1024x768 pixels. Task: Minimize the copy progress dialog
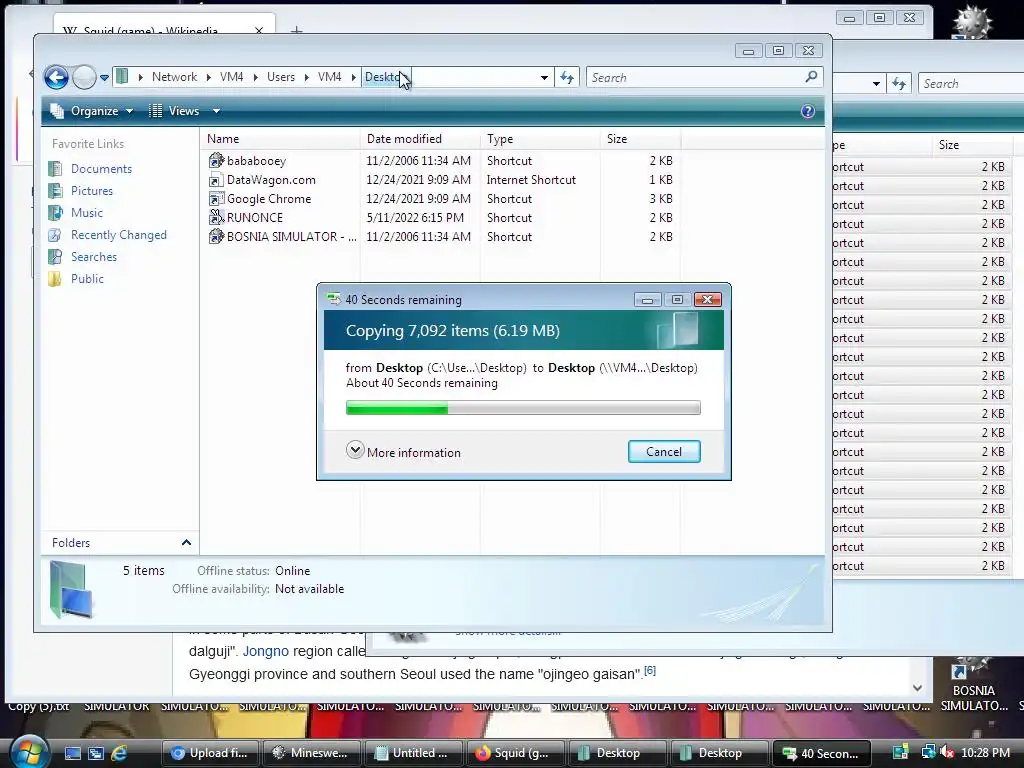[x=647, y=300]
